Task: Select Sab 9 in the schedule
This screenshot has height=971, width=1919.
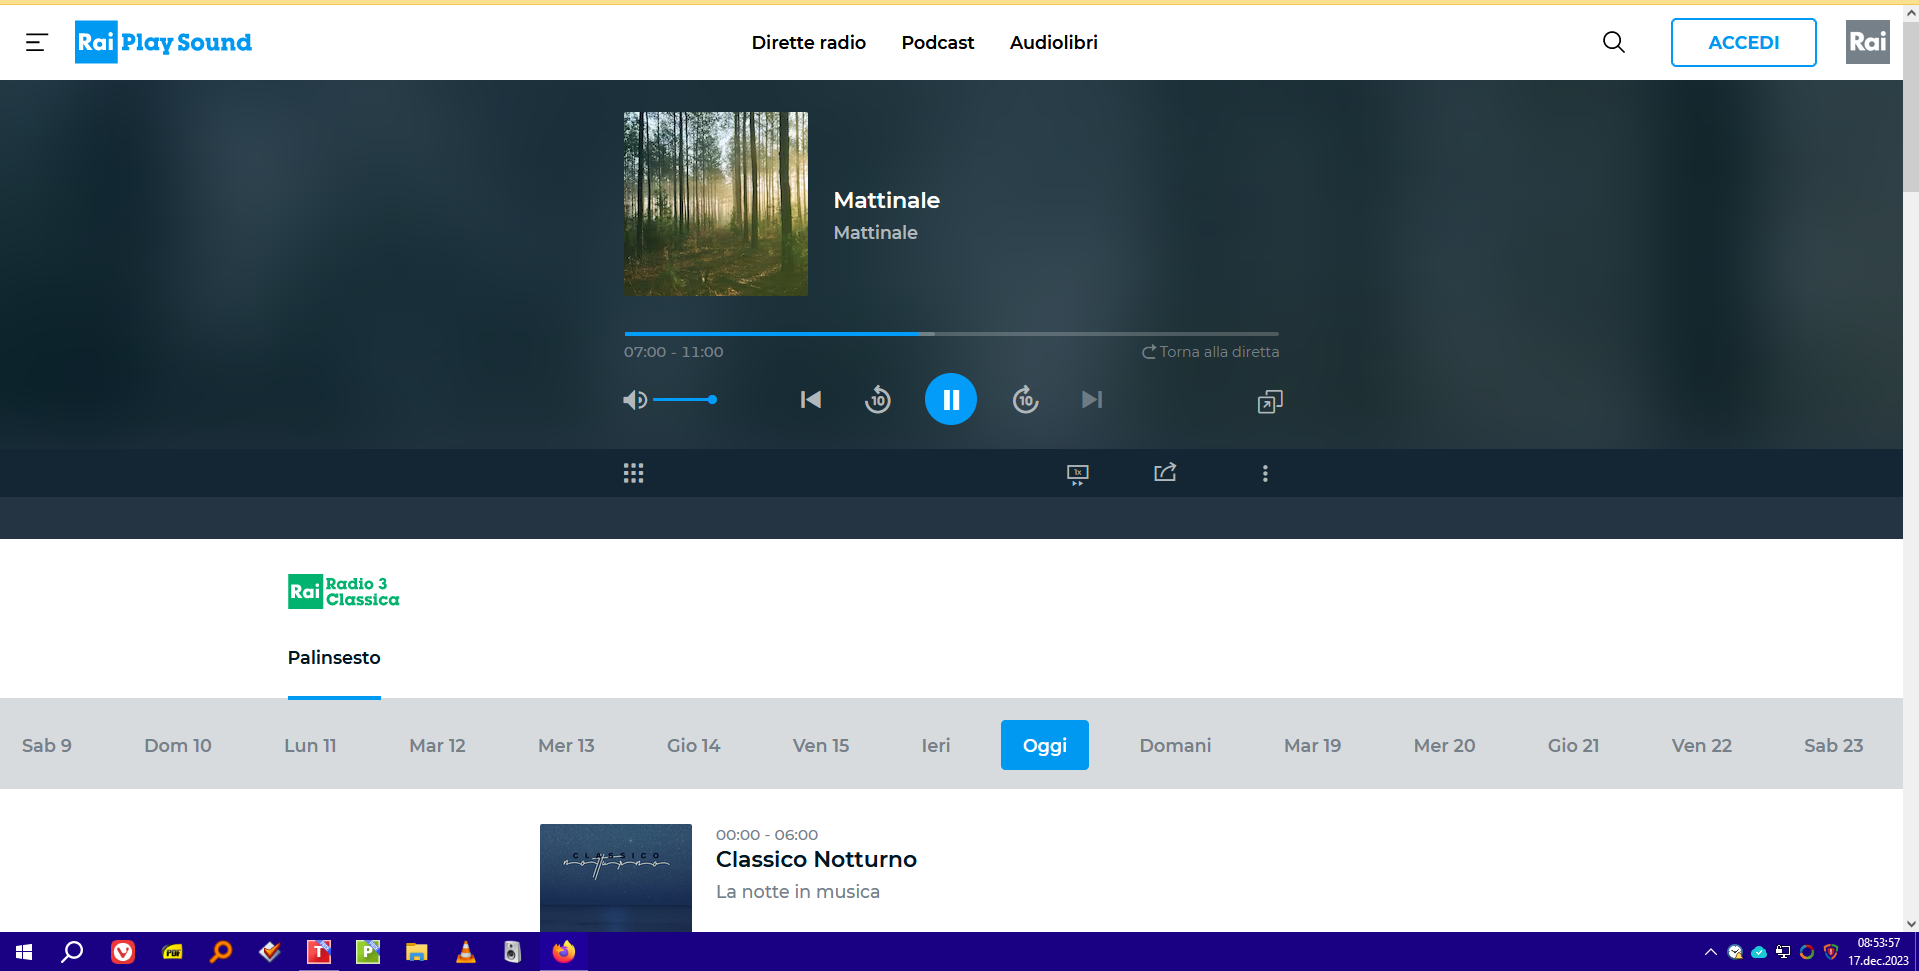Action: [x=47, y=745]
